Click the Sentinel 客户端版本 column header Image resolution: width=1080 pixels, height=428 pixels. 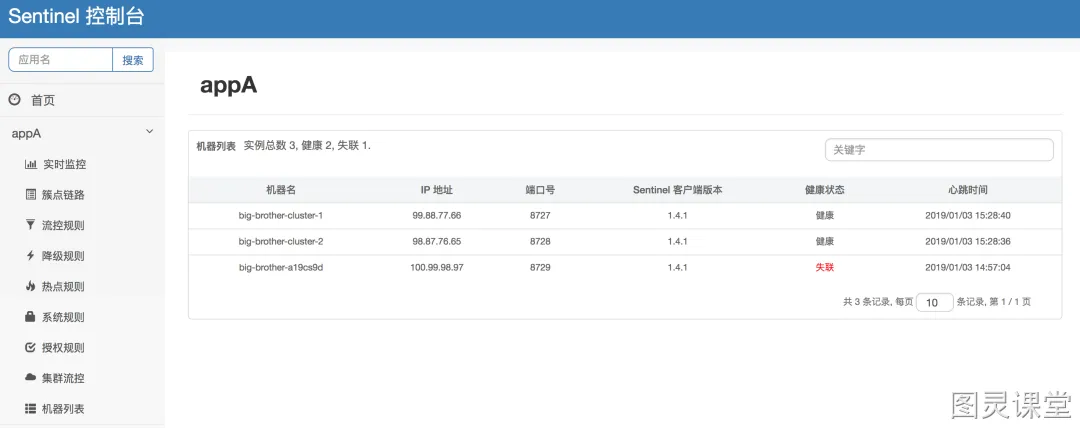click(678, 190)
